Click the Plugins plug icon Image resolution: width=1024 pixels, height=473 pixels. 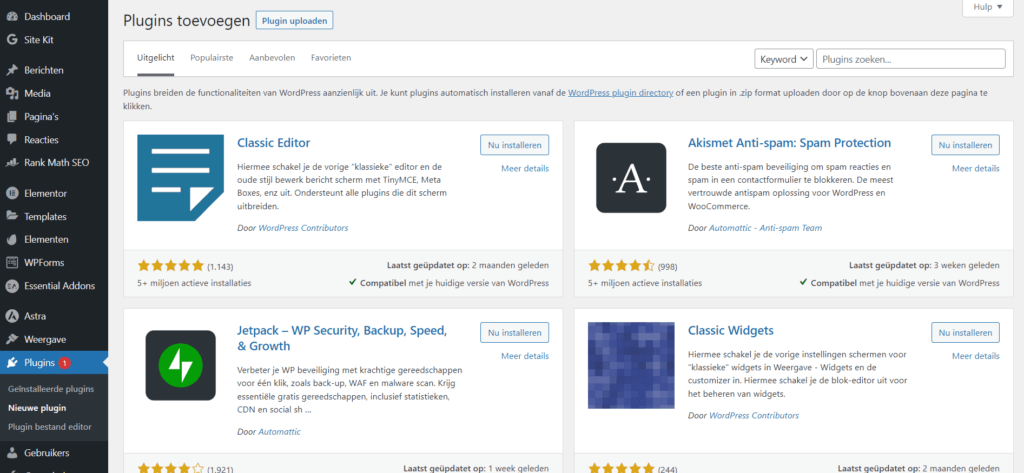(x=12, y=363)
